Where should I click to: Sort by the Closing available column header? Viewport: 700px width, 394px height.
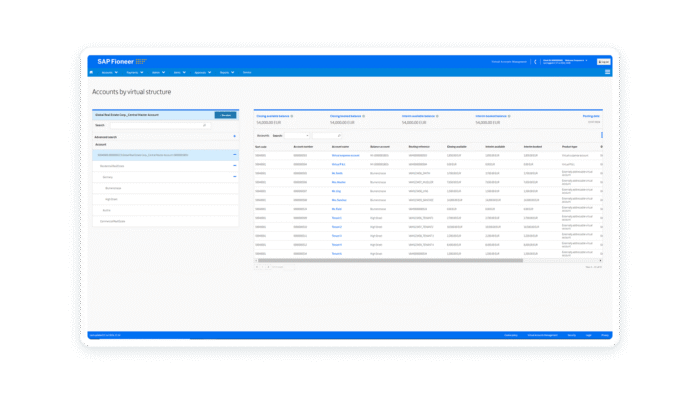click(x=456, y=147)
